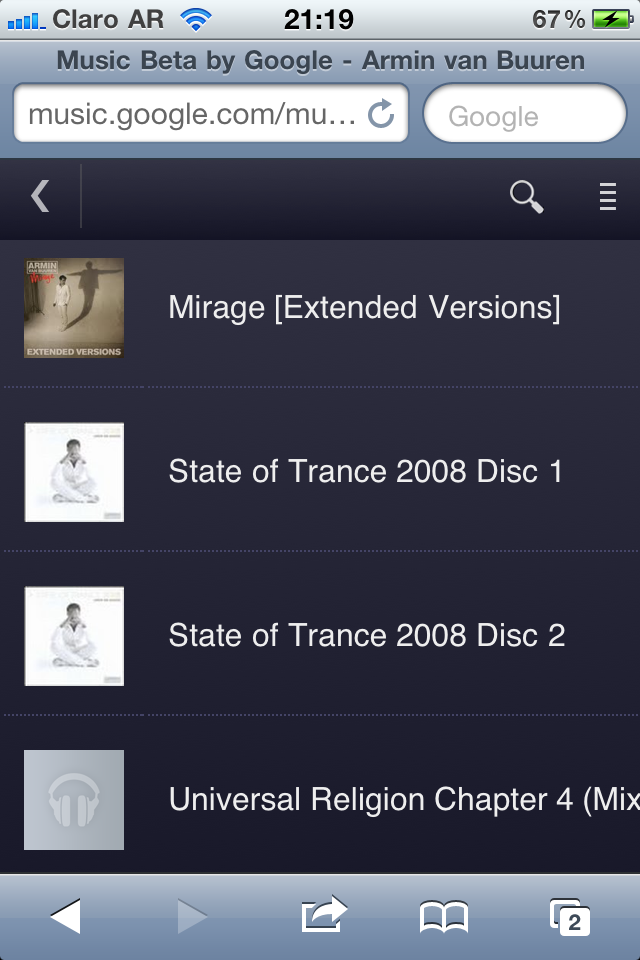
Task: Open the bookmarks book icon
Action: tap(444, 917)
